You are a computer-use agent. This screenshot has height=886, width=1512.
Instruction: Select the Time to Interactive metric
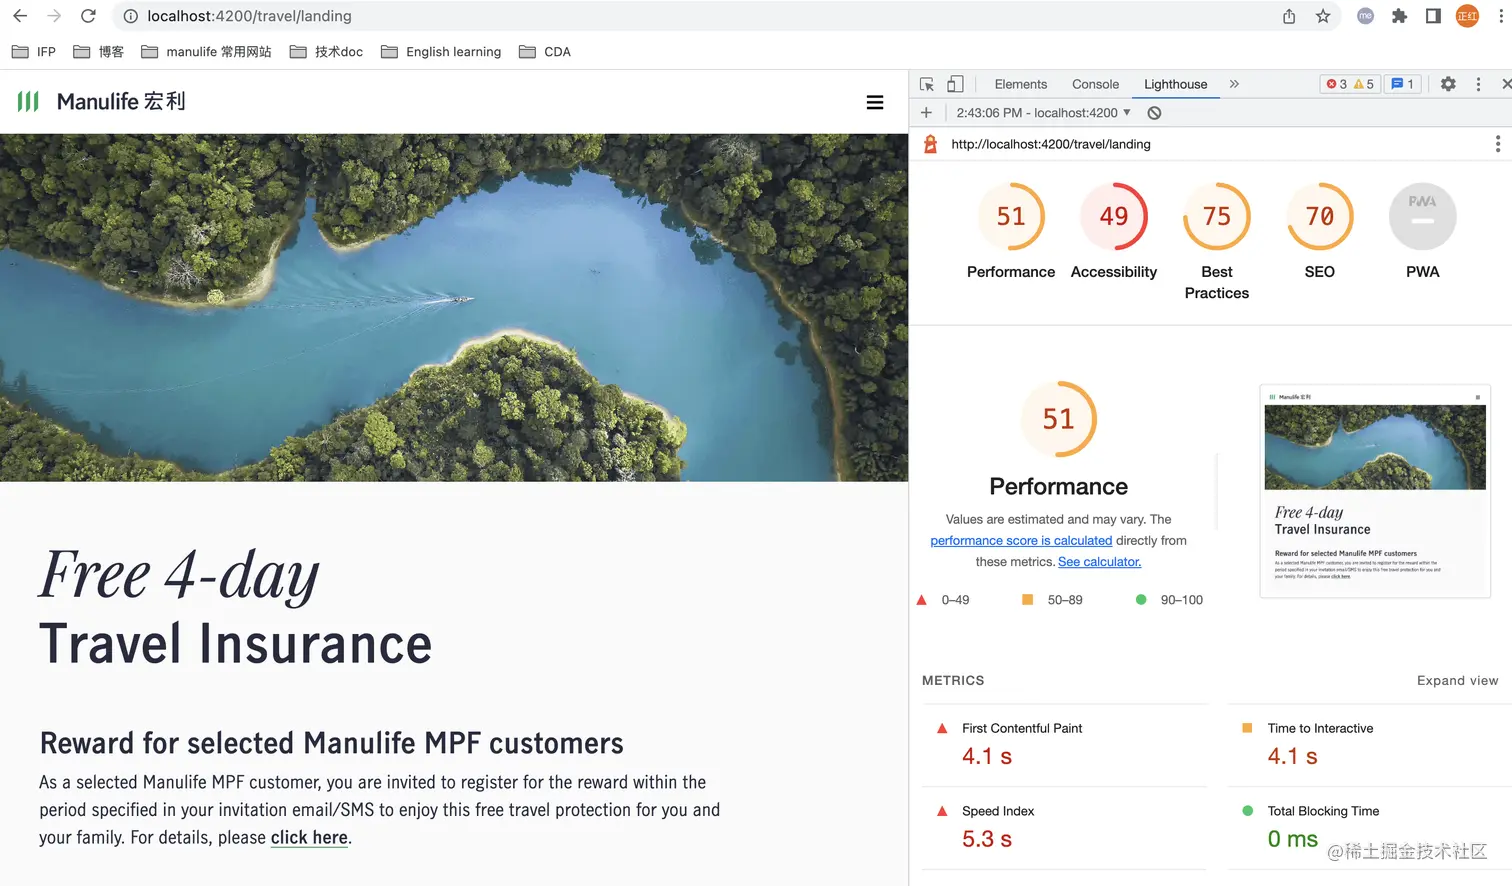click(1370, 746)
